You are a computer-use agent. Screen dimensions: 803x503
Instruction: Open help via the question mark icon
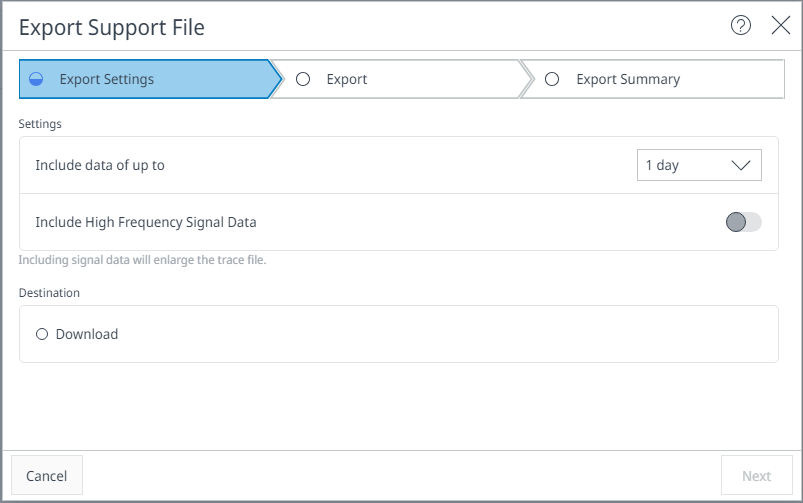741,26
